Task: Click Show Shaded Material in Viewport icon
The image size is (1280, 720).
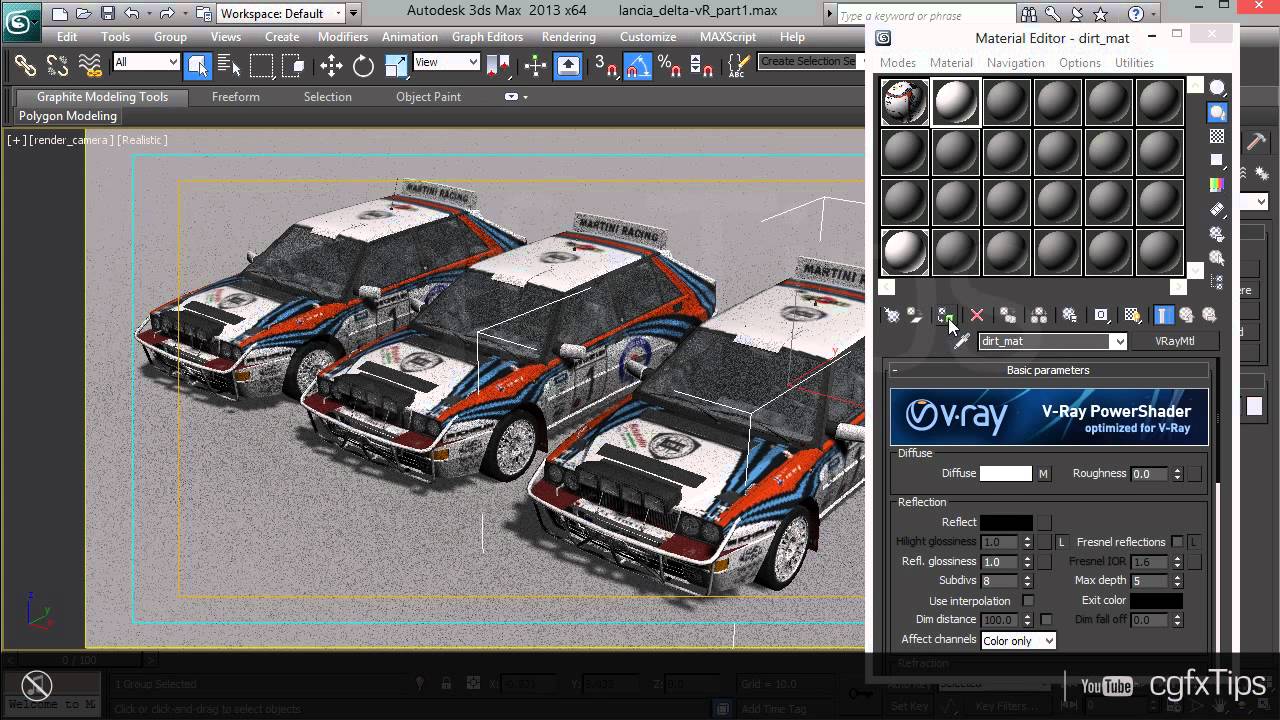Action: point(1133,315)
